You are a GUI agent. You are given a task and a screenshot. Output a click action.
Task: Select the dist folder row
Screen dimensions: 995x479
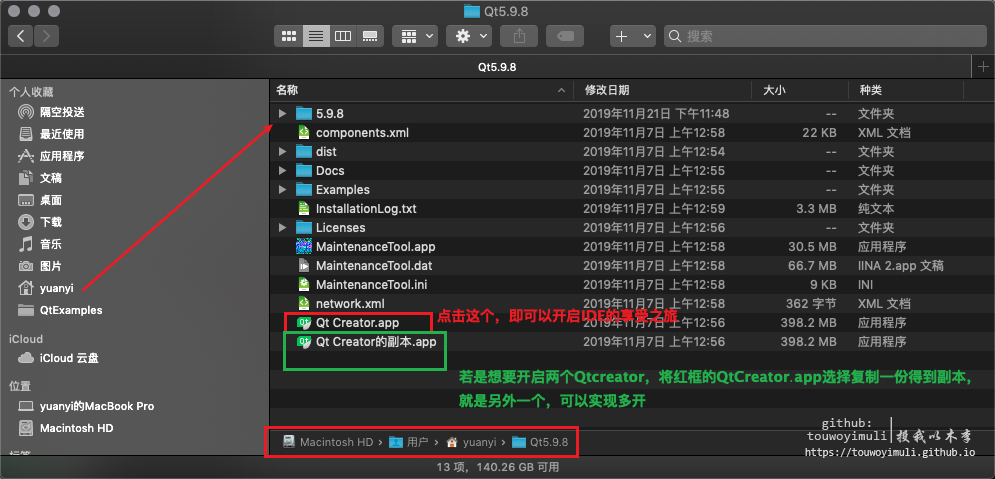(x=632, y=152)
